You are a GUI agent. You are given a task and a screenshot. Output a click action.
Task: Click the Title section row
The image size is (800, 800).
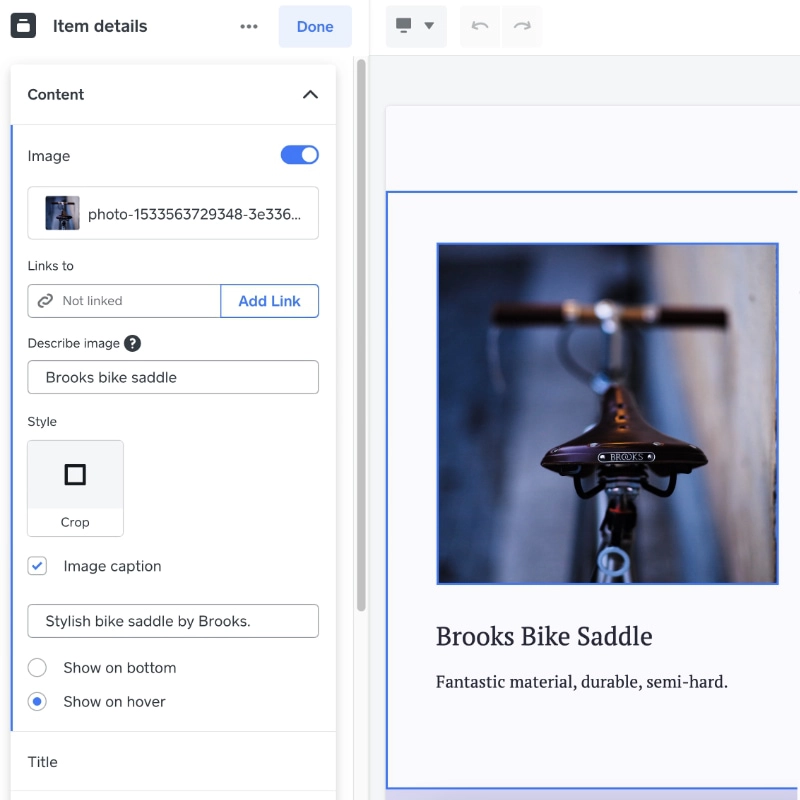(x=173, y=762)
